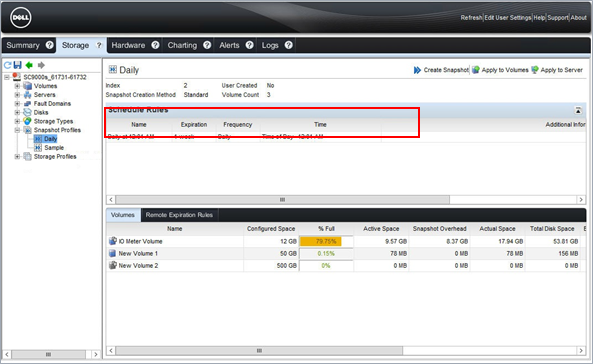Click the Dell logo icon
This screenshot has width=593, height=364.
point(21,18)
